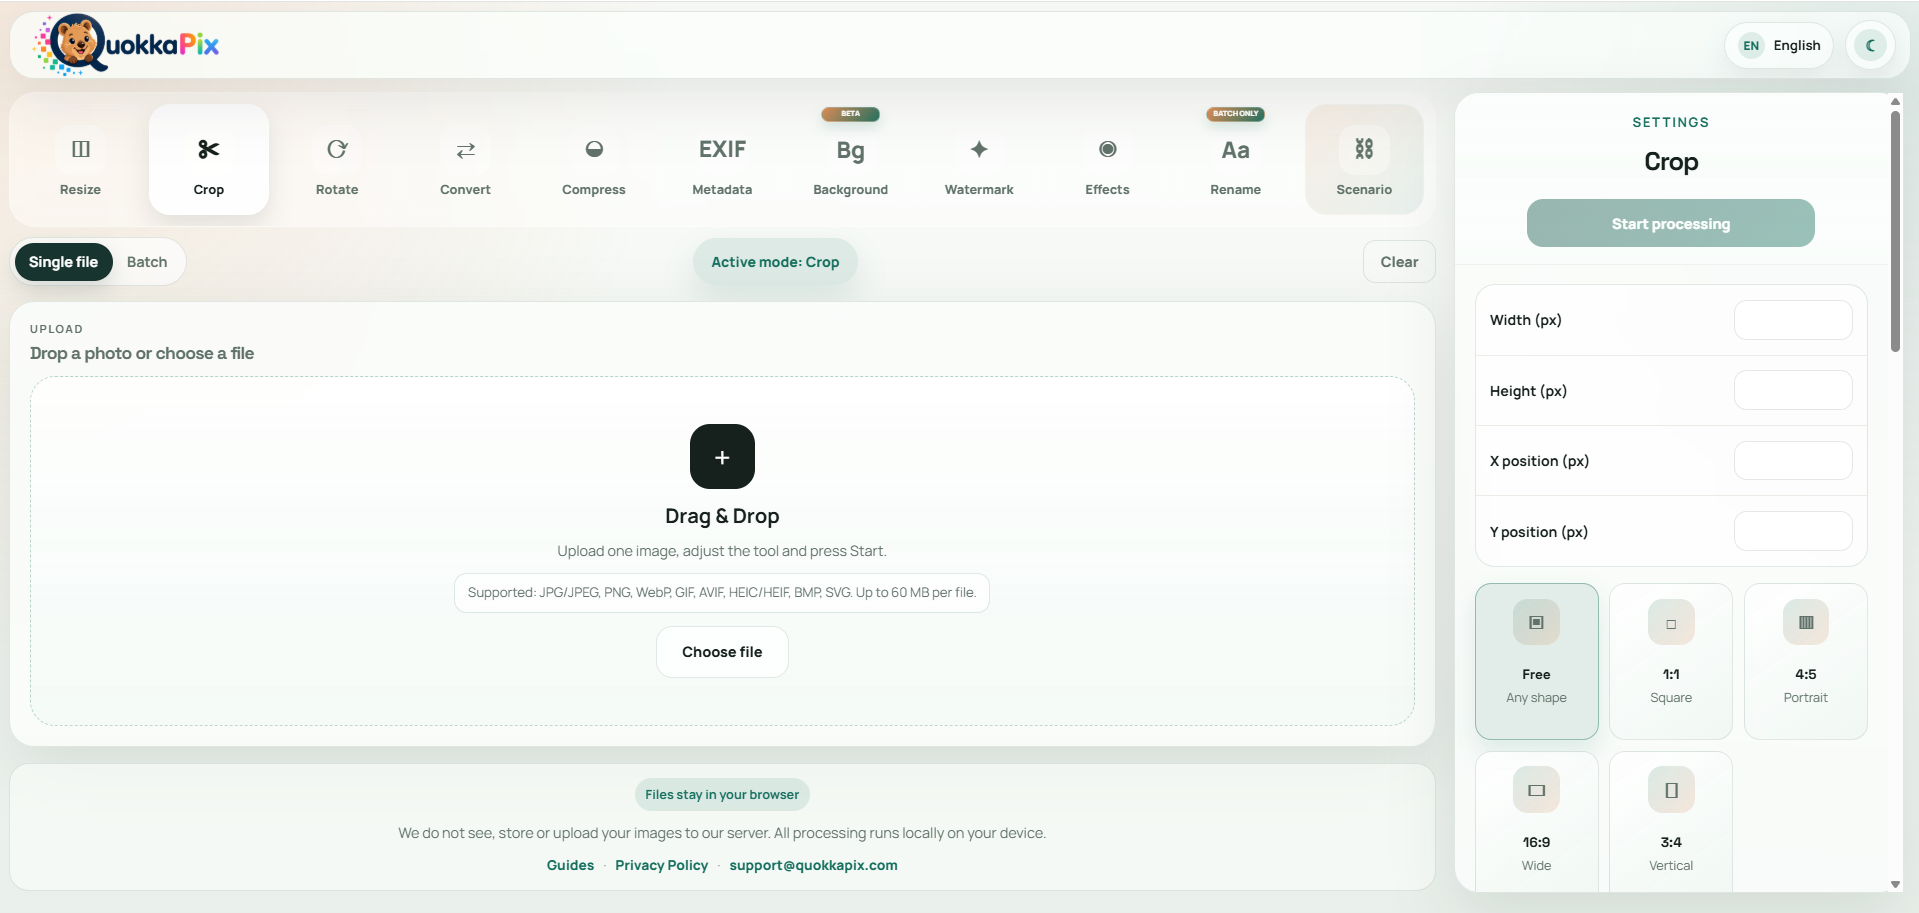Screen dimensions: 1919x913
Task: Open the Watermark tool
Action: [979, 160]
